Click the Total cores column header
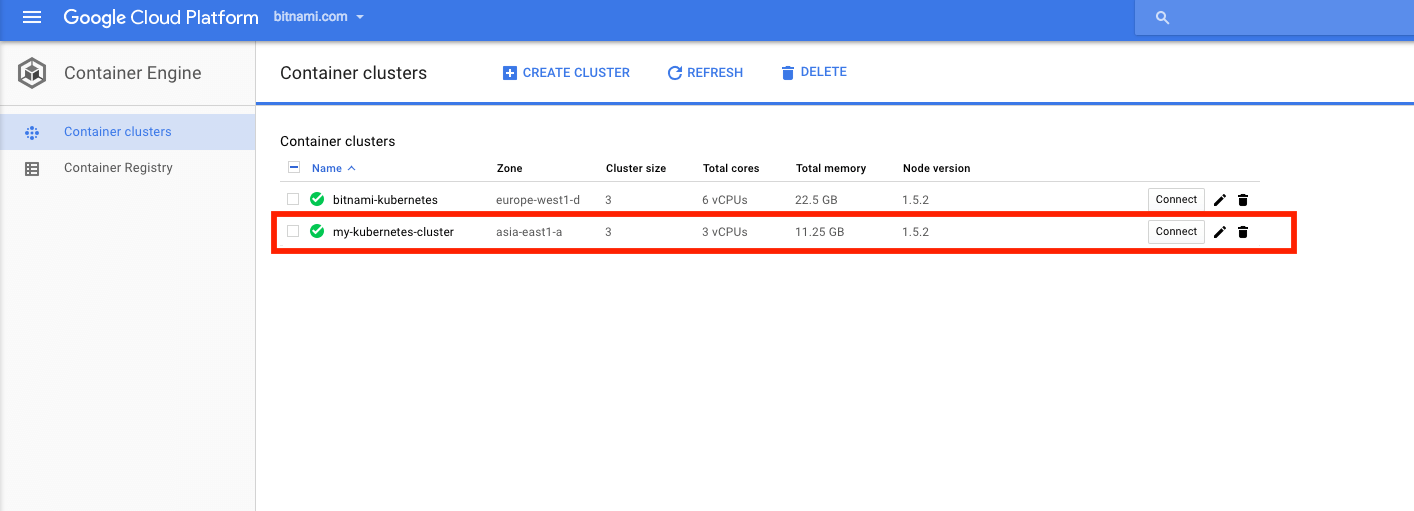 731,168
